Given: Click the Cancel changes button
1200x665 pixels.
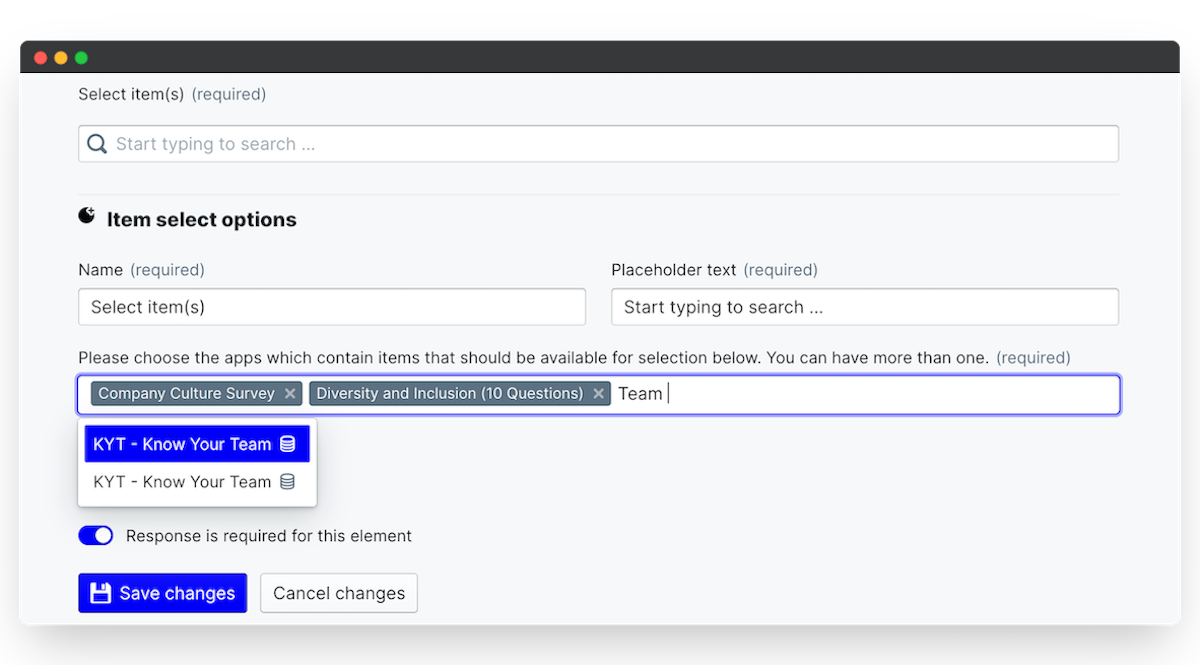Looking at the screenshot, I should pyautogui.click(x=339, y=593).
